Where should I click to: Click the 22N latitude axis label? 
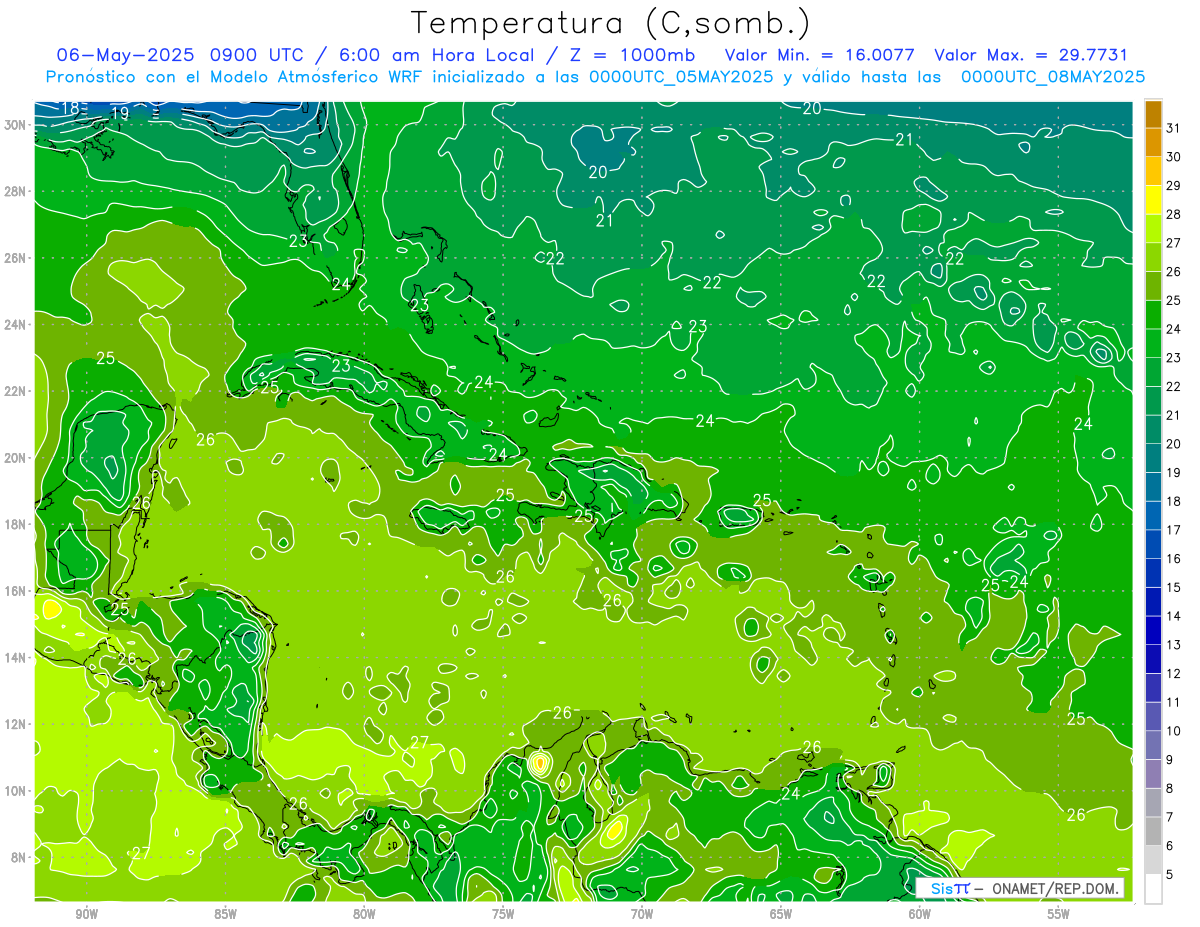(x=17, y=391)
